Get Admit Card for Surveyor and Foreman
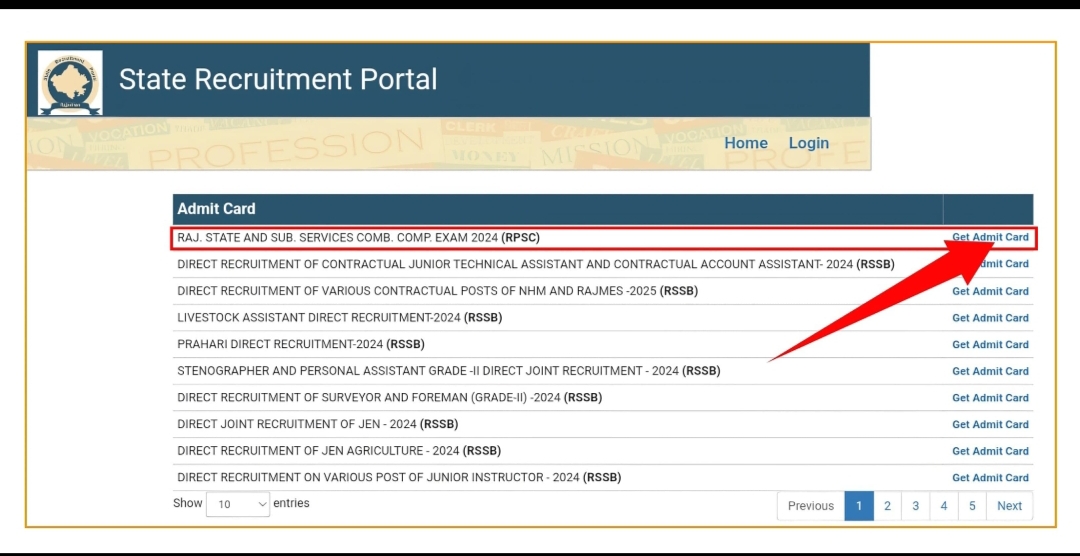 [x=990, y=398]
